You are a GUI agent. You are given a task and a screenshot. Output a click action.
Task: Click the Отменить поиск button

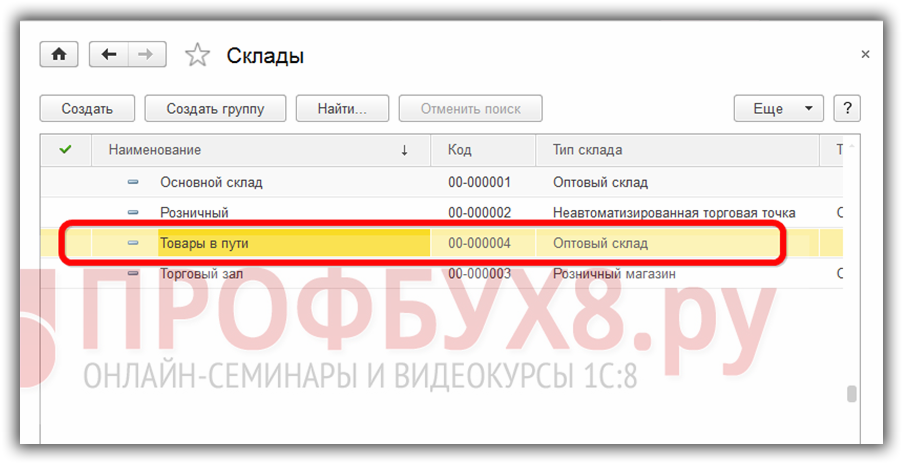click(x=470, y=108)
